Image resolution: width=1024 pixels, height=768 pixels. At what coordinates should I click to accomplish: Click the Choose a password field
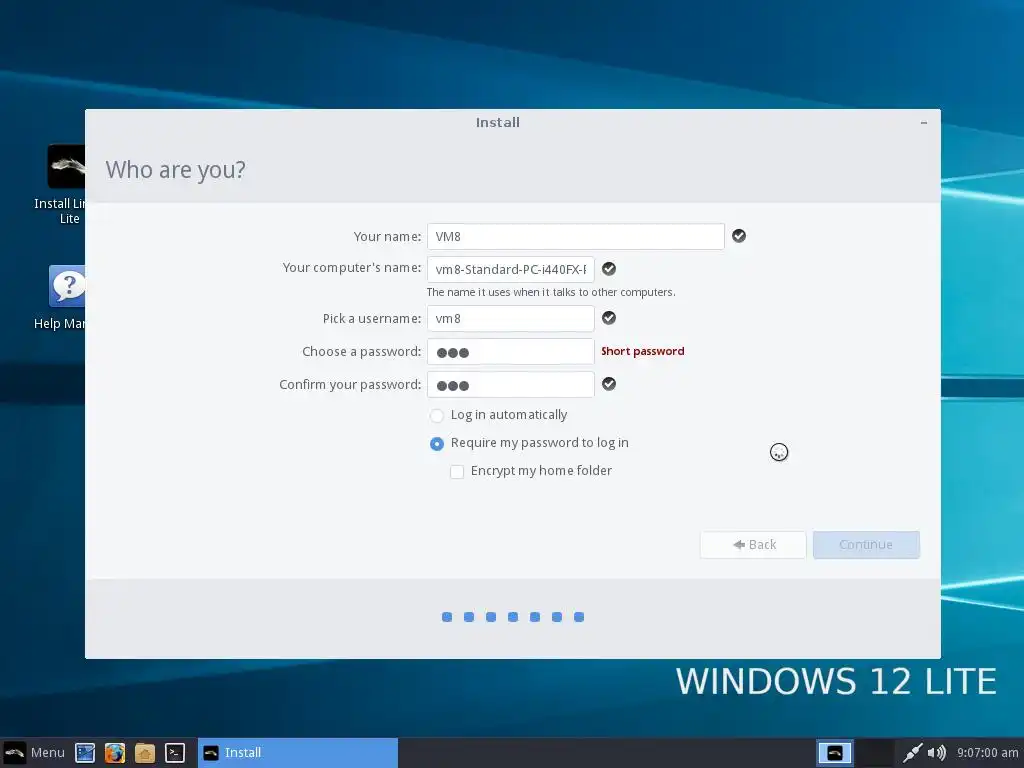[x=511, y=351]
